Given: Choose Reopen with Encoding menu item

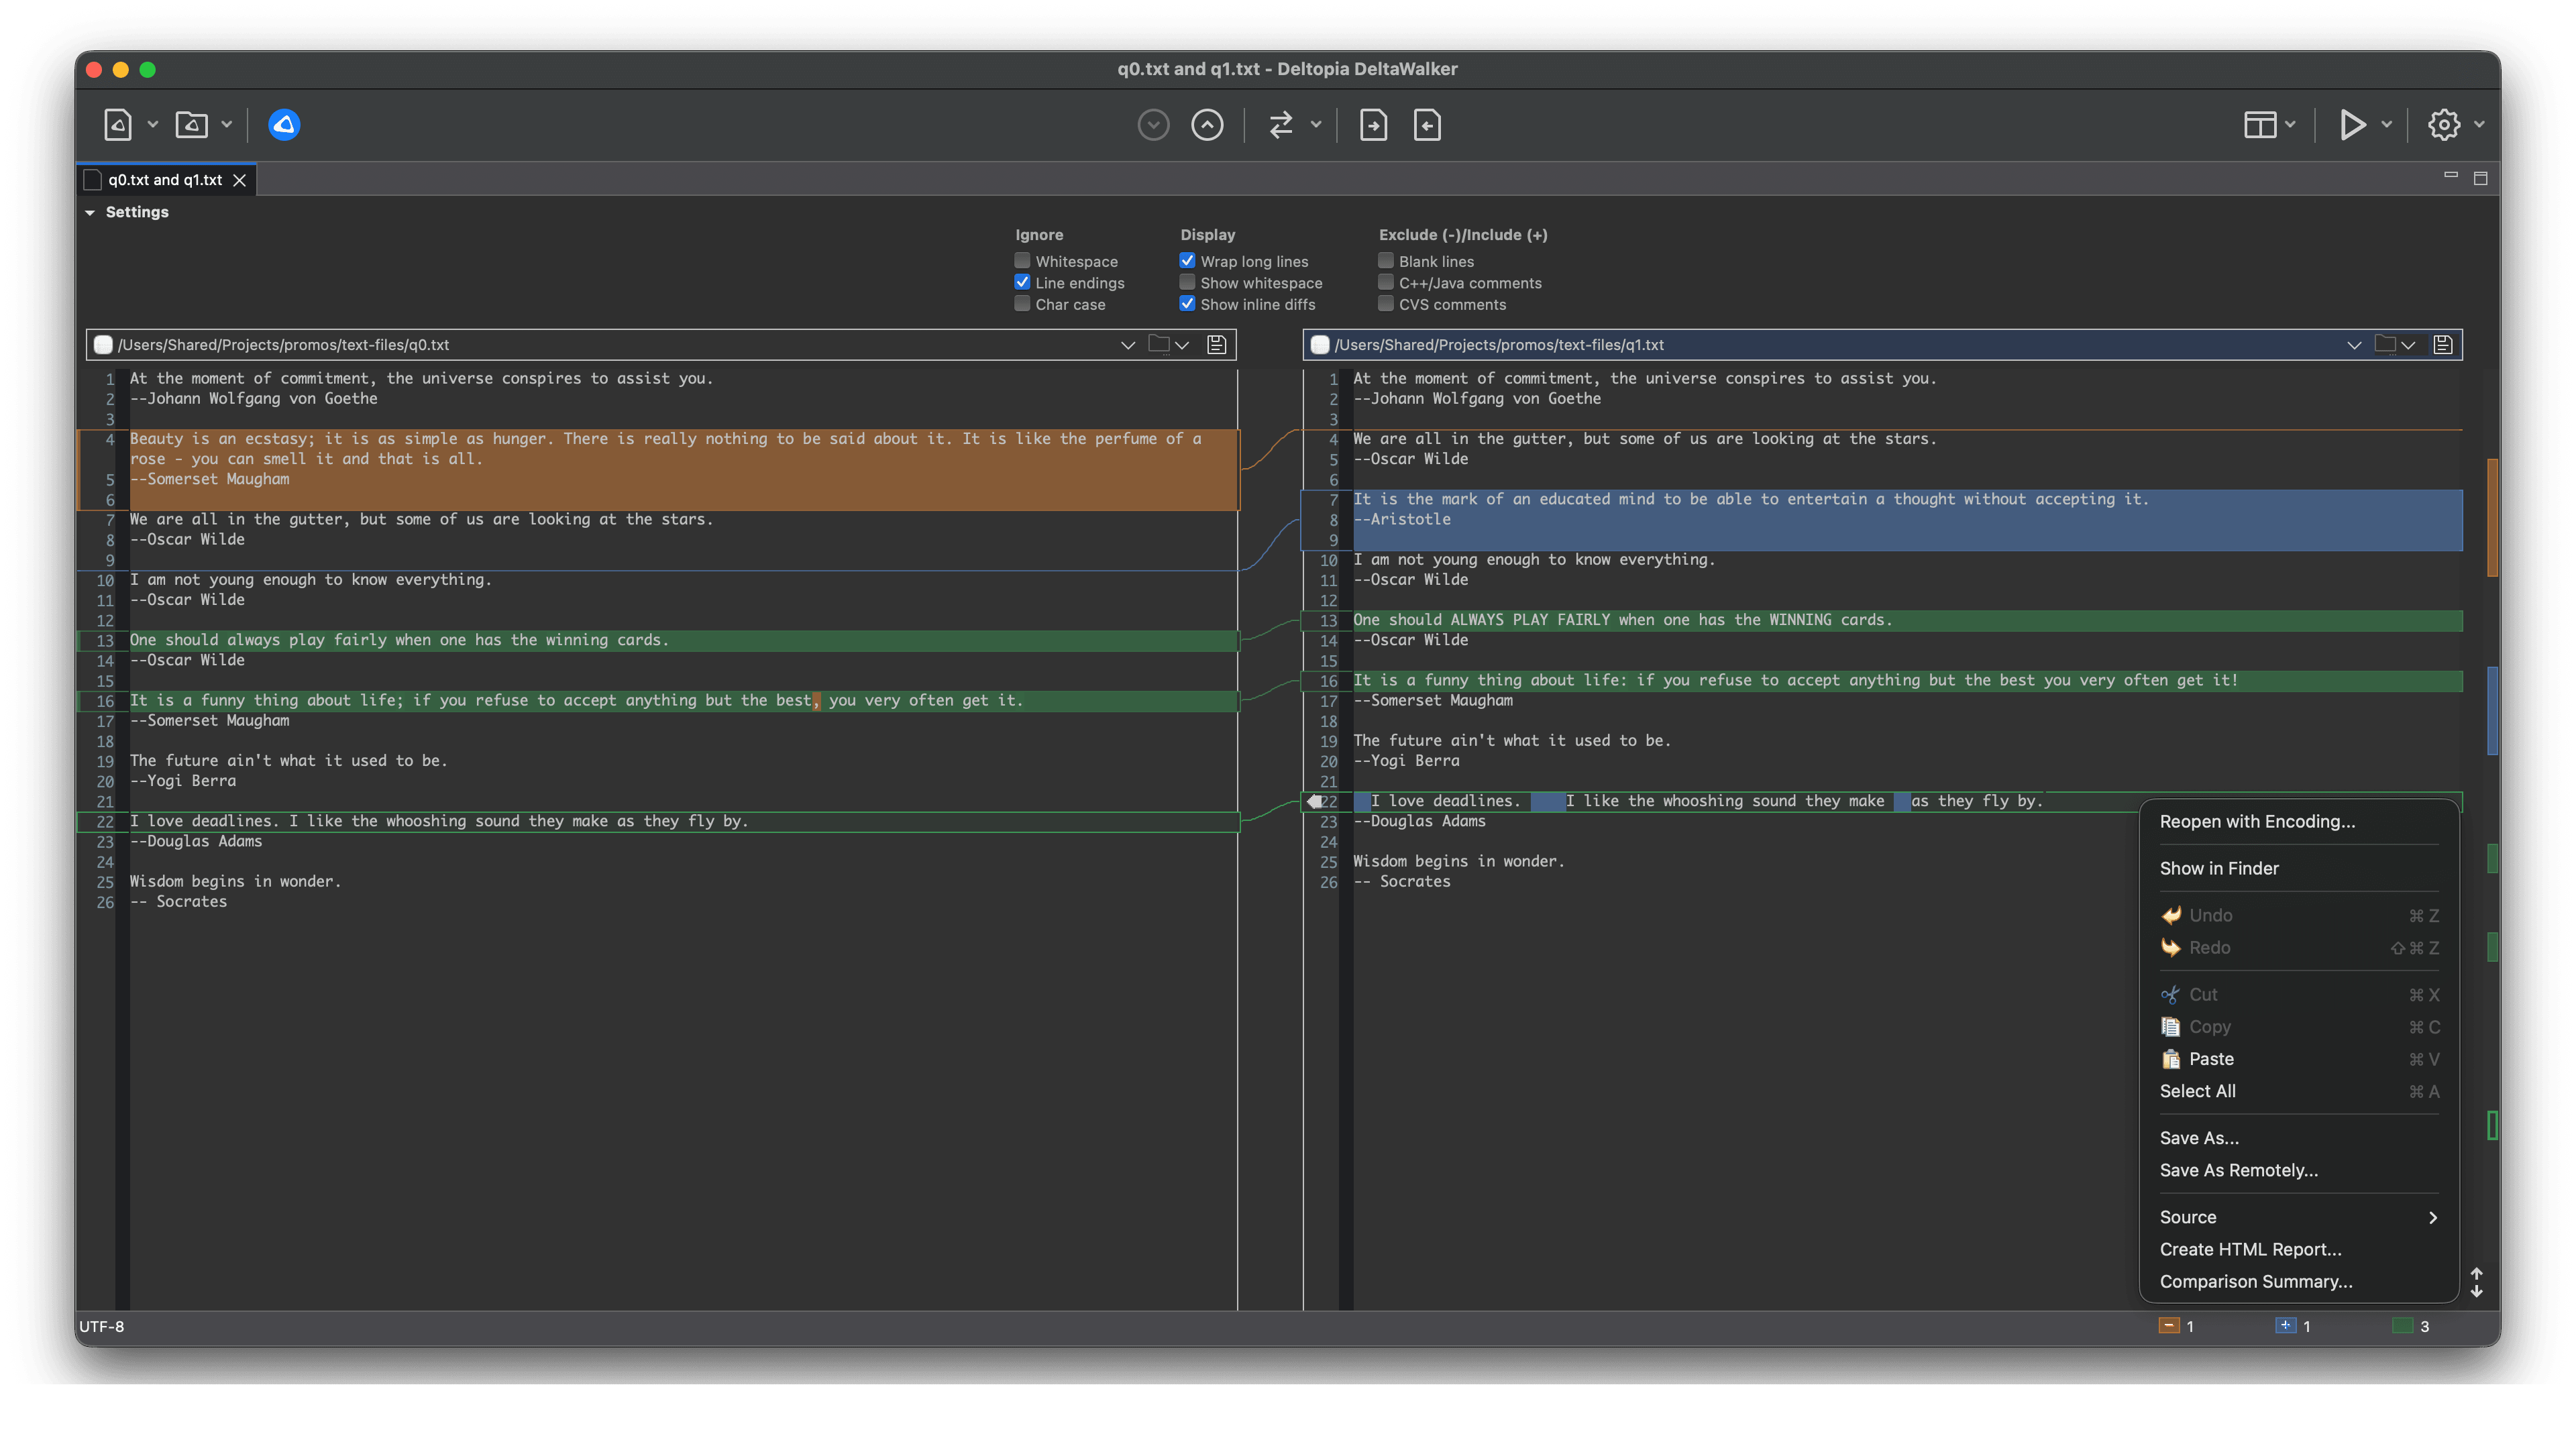Looking at the screenshot, I should [2298, 822].
